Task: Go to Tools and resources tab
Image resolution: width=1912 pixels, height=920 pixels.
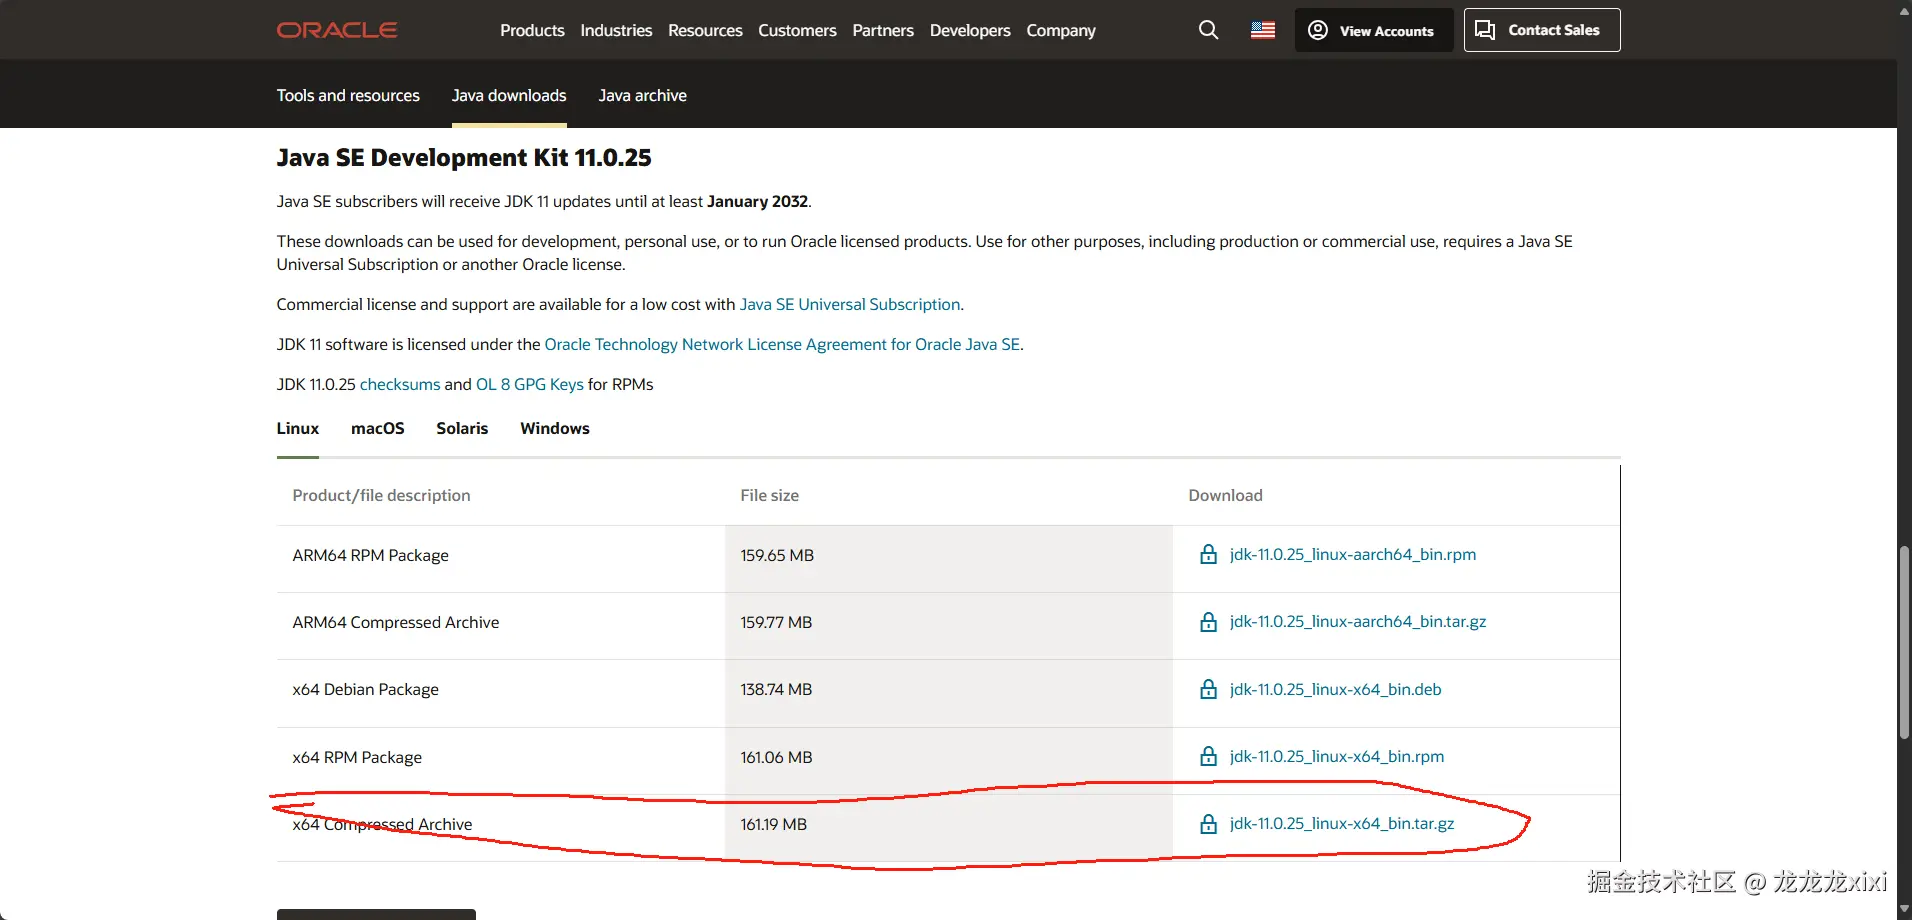Action: pos(348,95)
